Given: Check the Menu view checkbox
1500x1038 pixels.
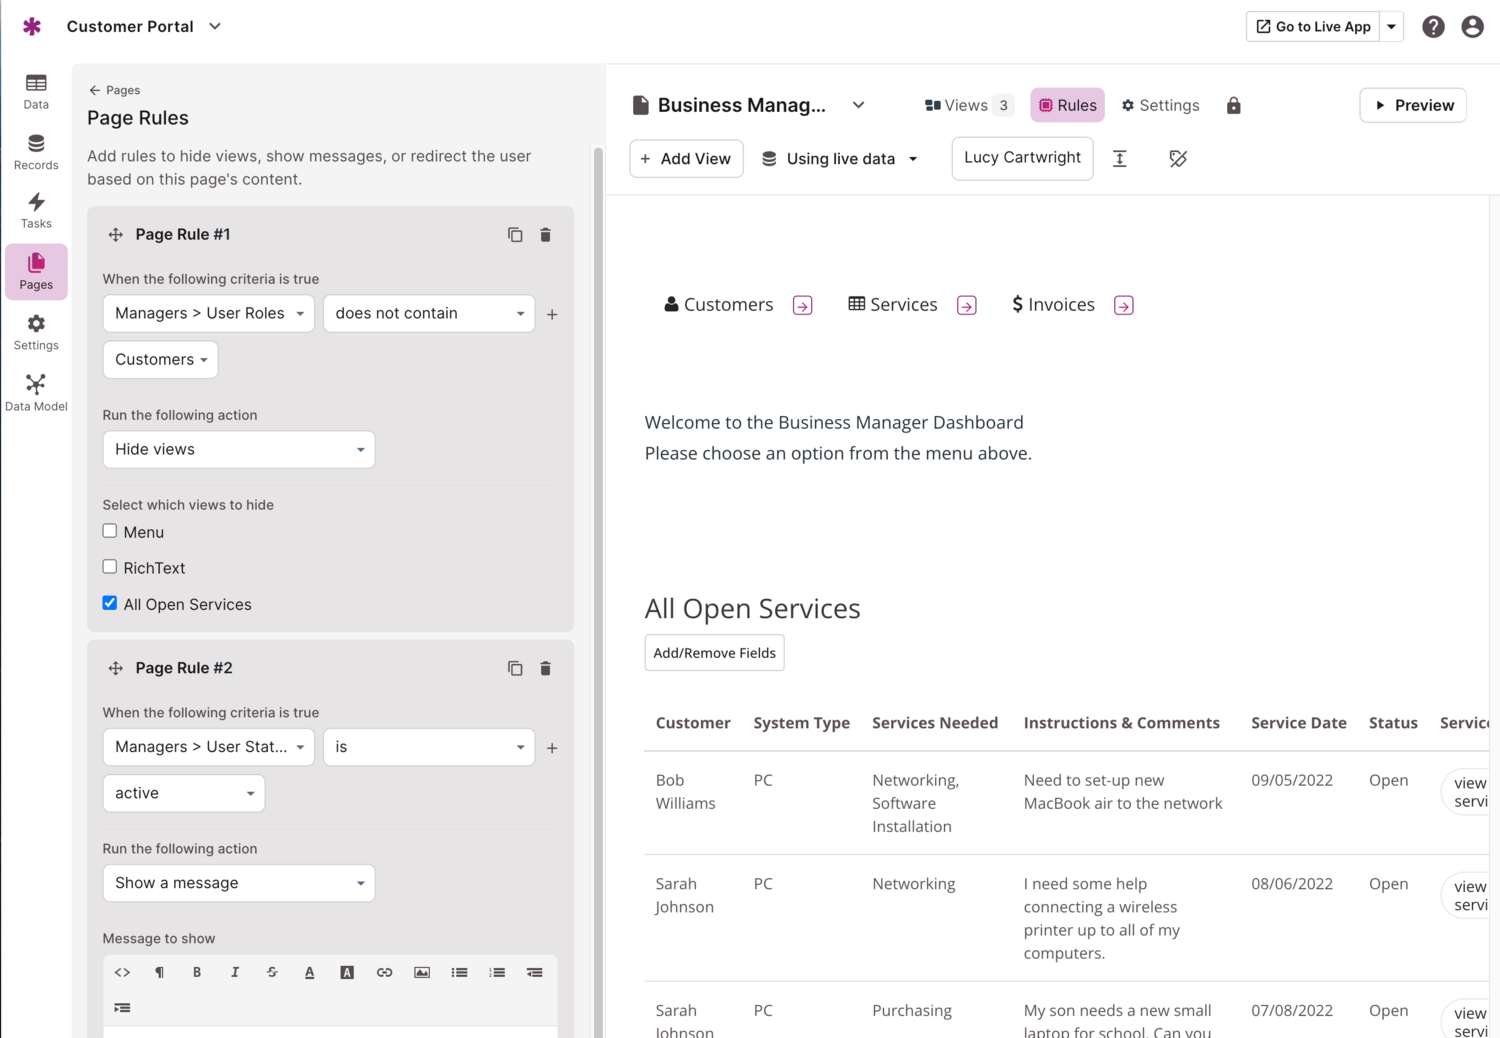Looking at the screenshot, I should coord(110,531).
